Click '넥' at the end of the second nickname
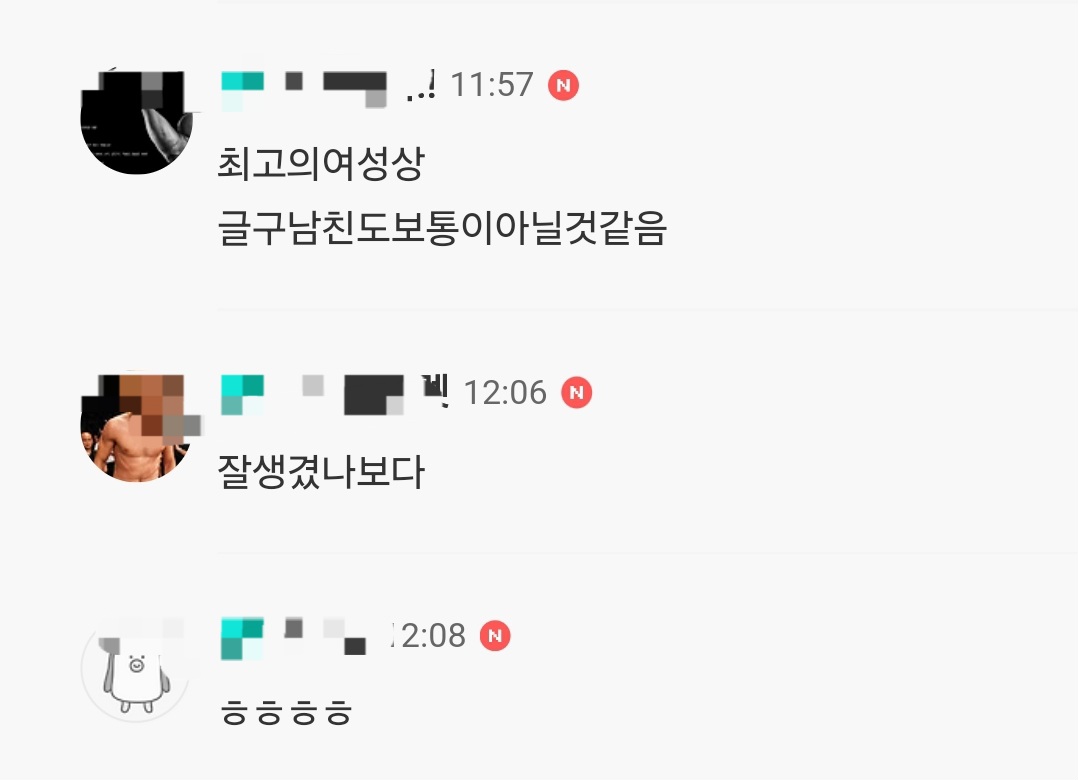This screenshot has height=780, width=1078. pyautogui.click(x=435, y=390)
